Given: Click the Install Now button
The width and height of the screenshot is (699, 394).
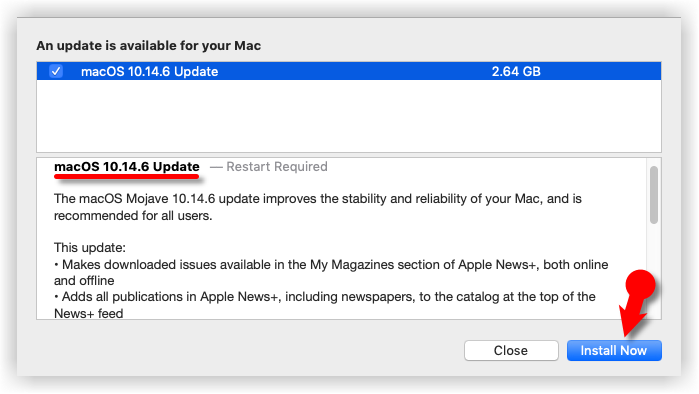Looking at the screenshot, I should (x=614, y=350).
